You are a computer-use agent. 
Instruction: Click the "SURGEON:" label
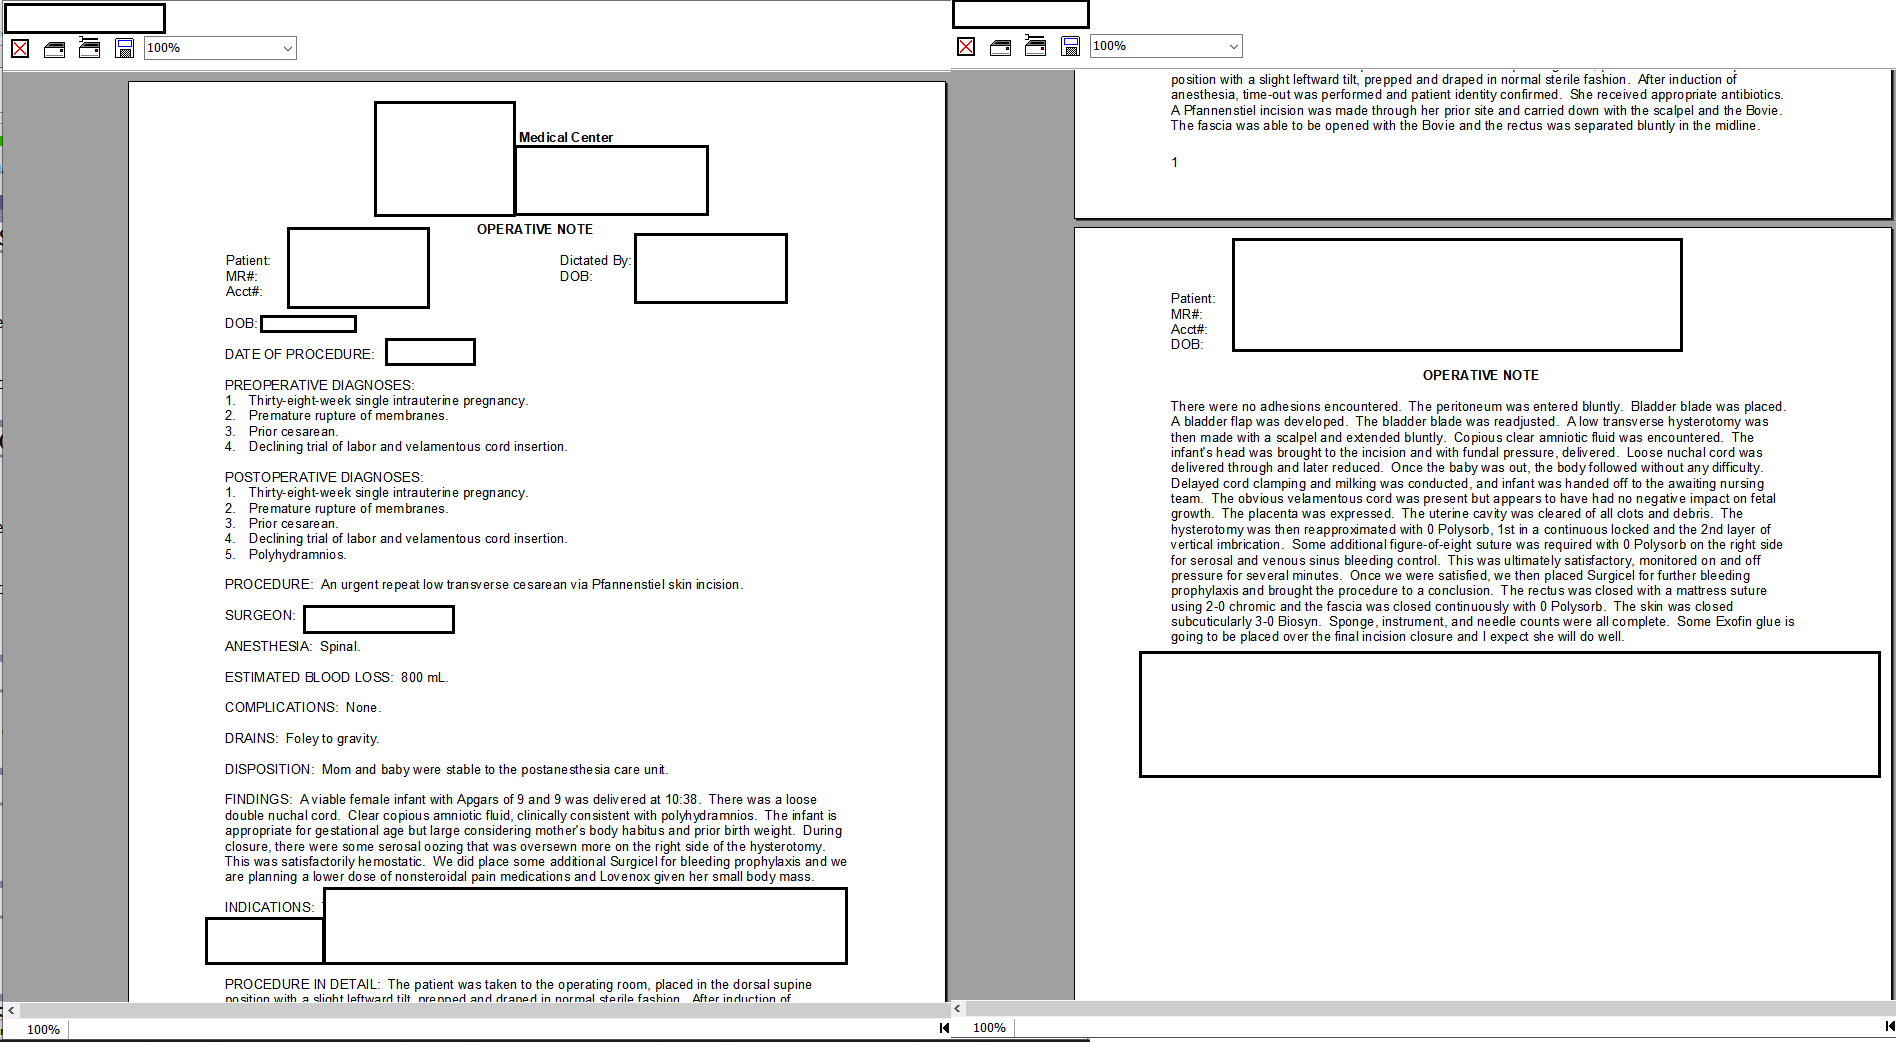(x=260, y=615)
